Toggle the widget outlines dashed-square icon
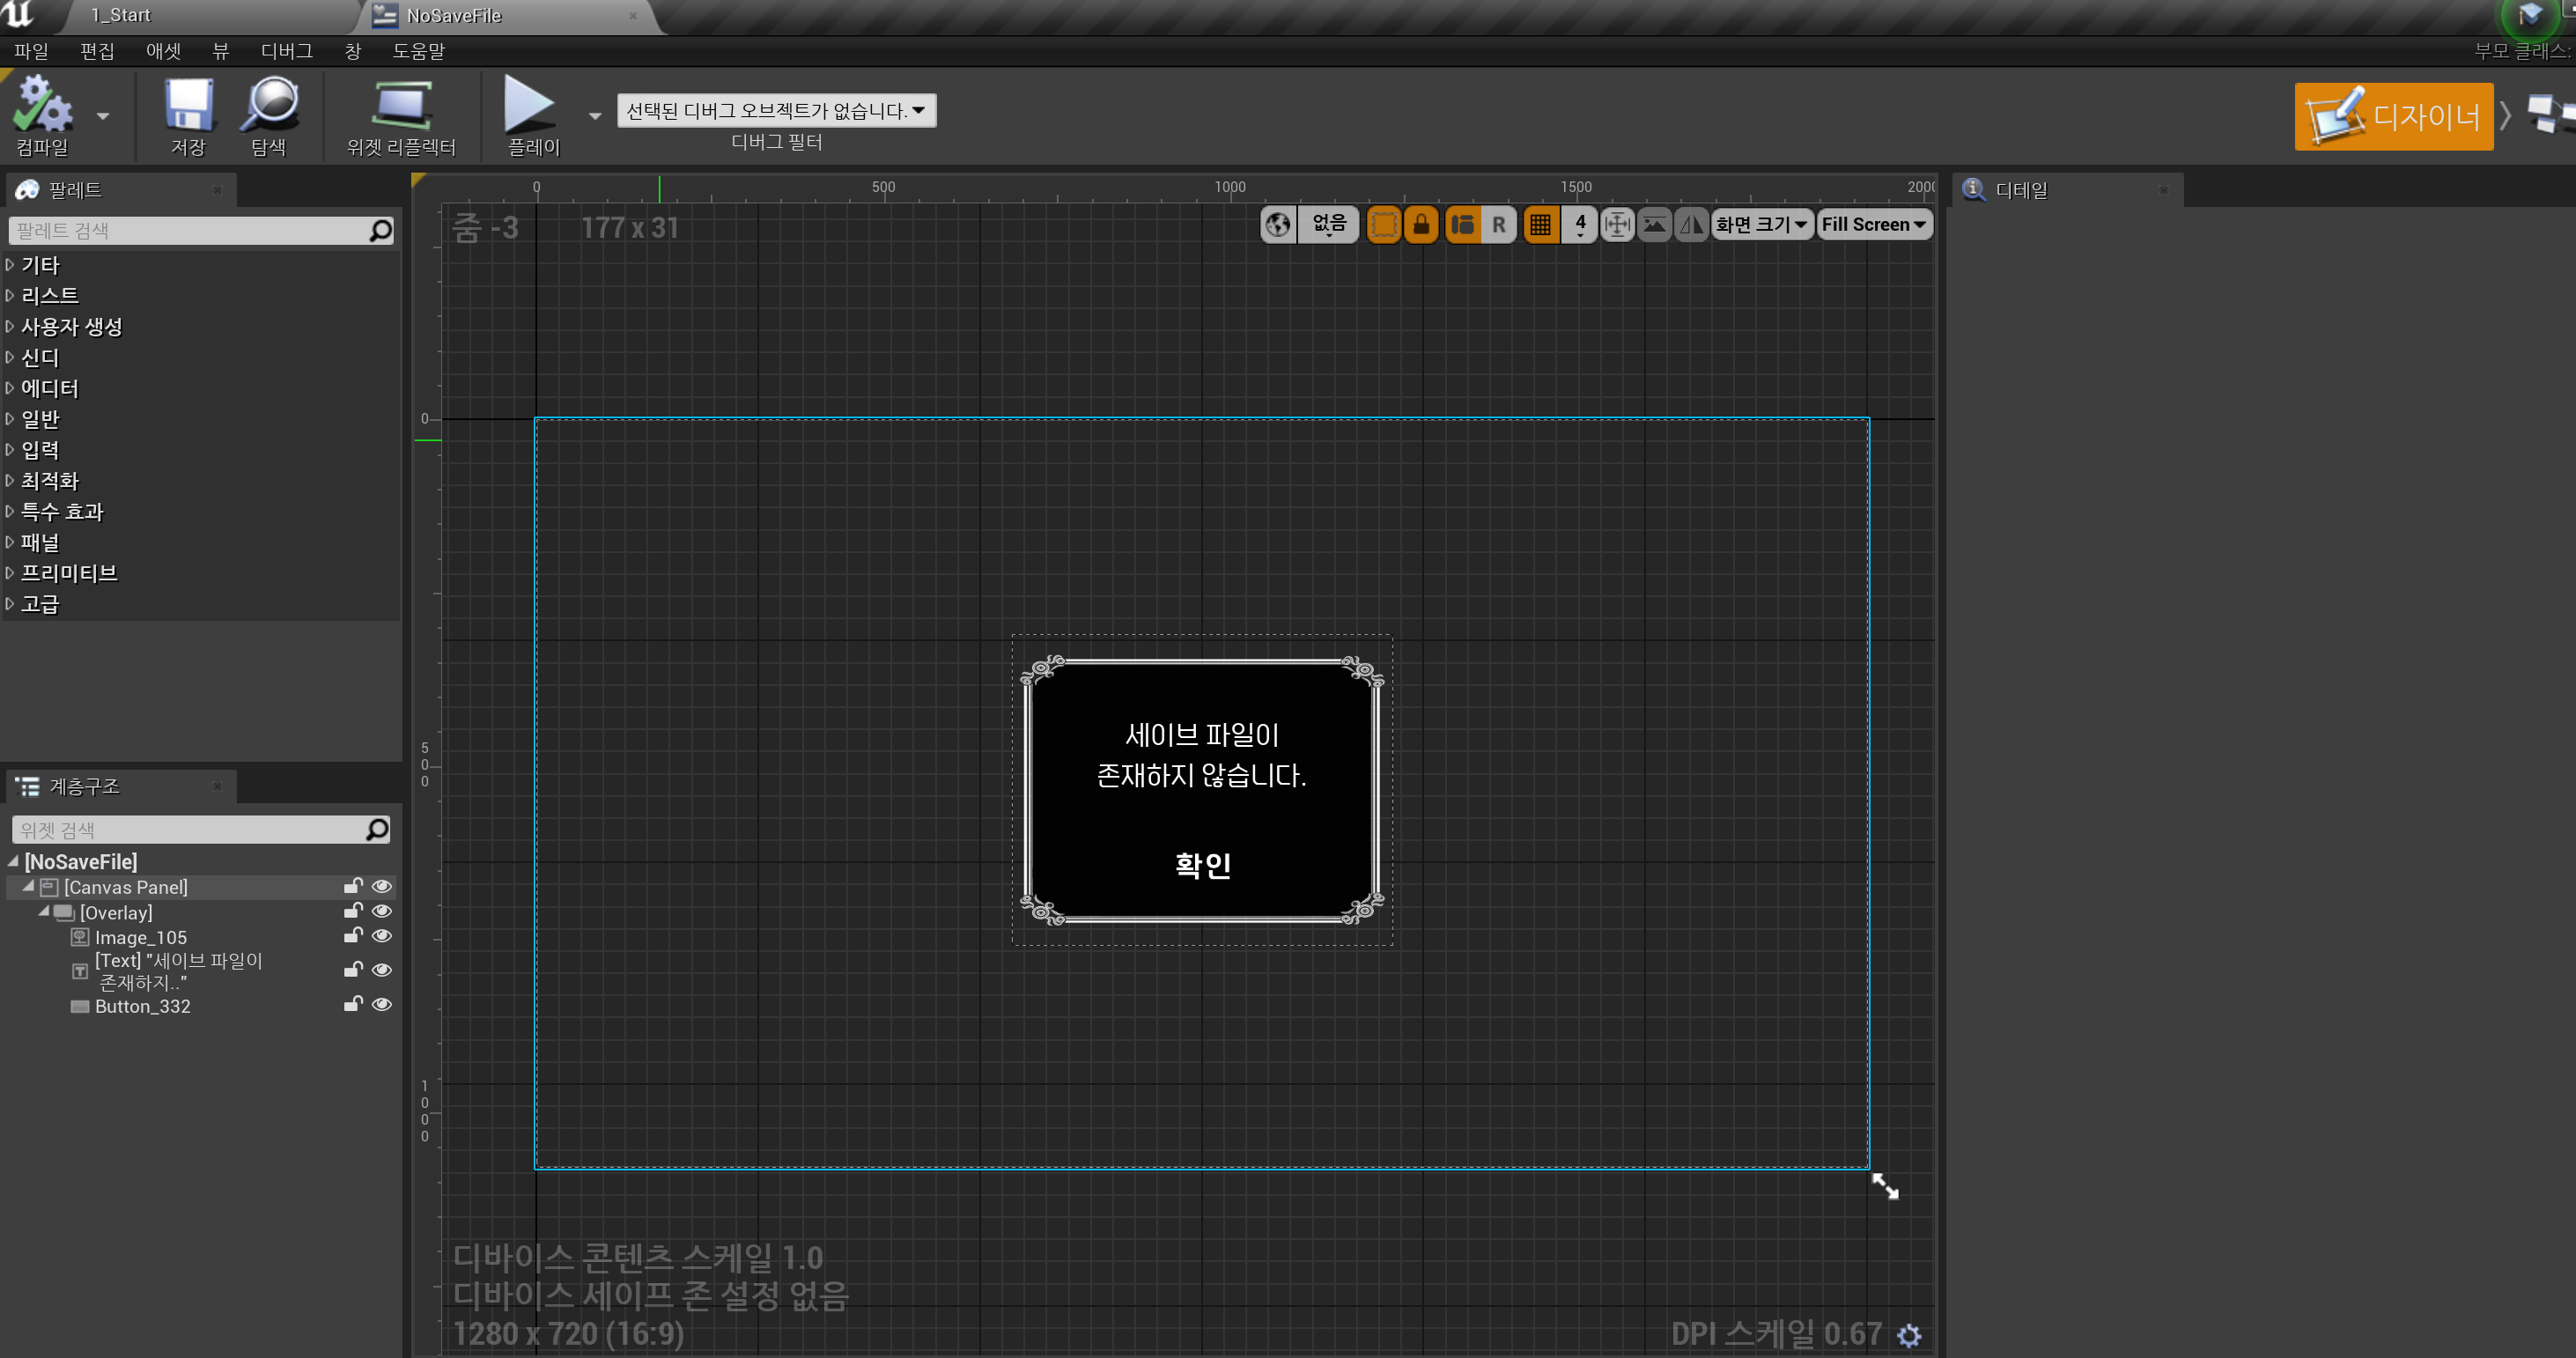Image resolution: width=2576 pixels, height=1358 pixels. point(1384,224)
